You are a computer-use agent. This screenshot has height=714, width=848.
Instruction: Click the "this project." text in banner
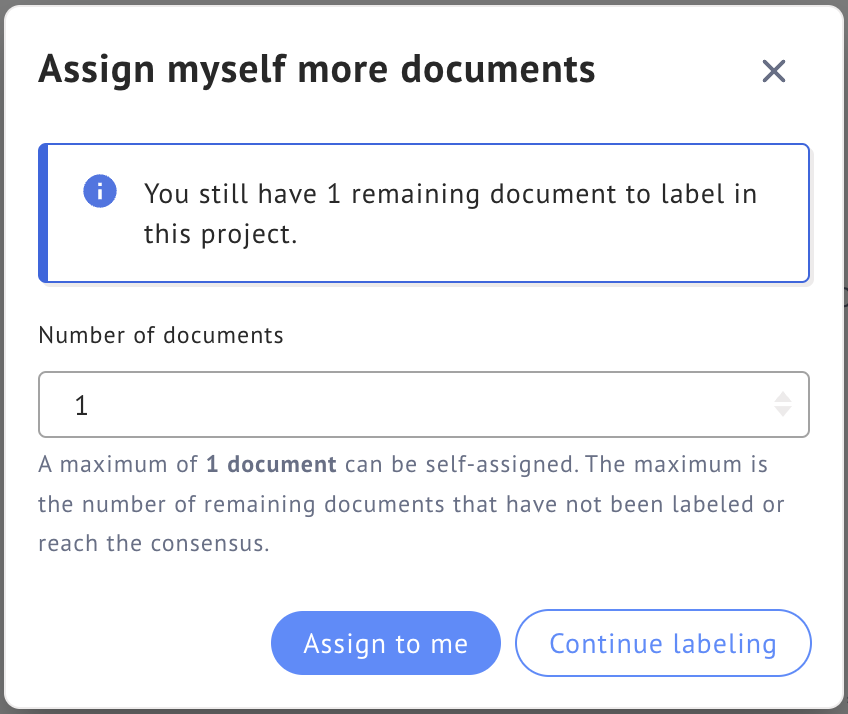pyautogui.click(x=221, y=235)
